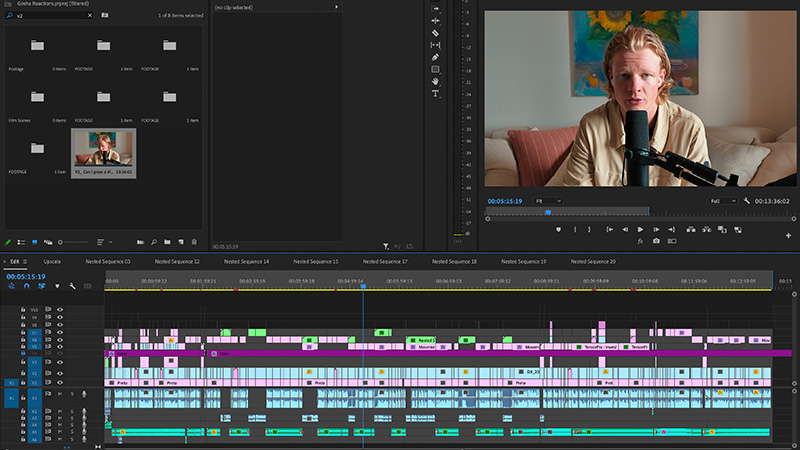Switch to the Upscale sequence tab
Screen dimensions: 800x450
pyautogui.click(x=52, y=262)
